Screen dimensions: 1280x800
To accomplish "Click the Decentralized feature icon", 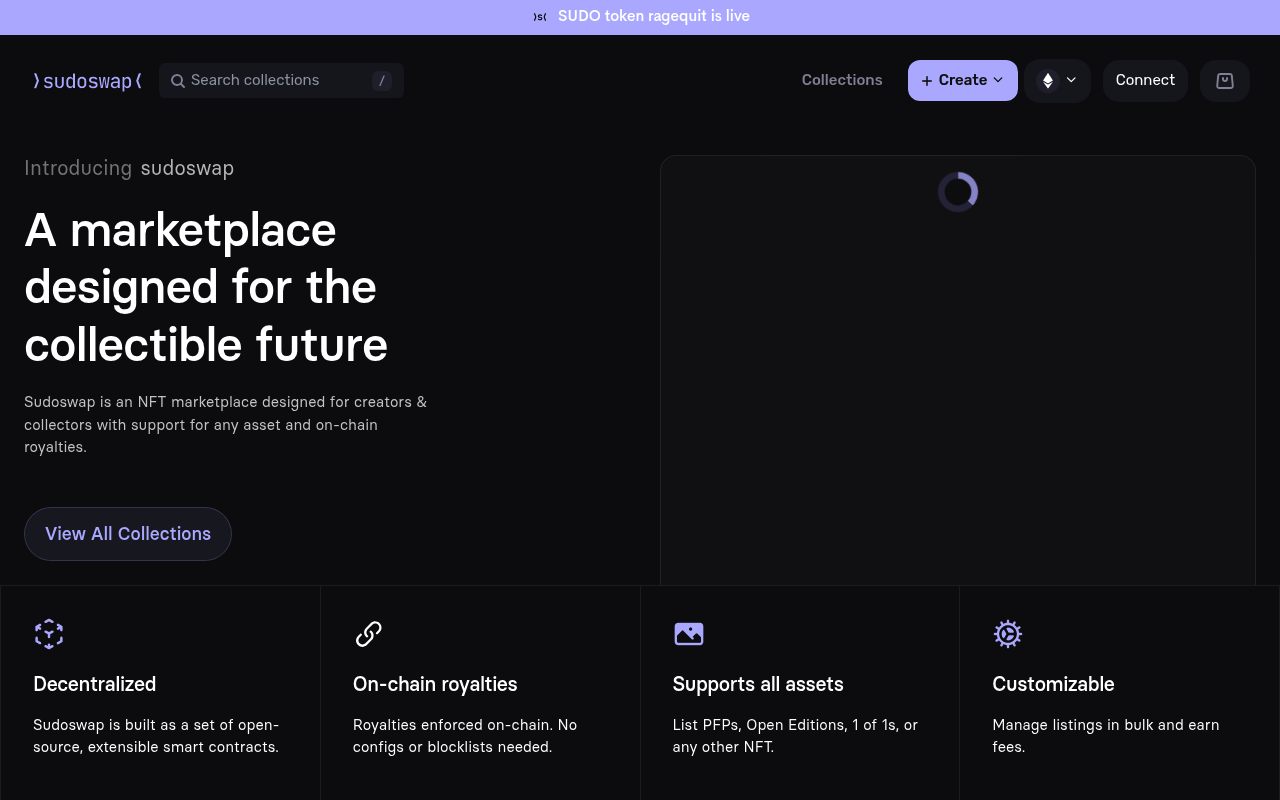I will pos(49,634).
